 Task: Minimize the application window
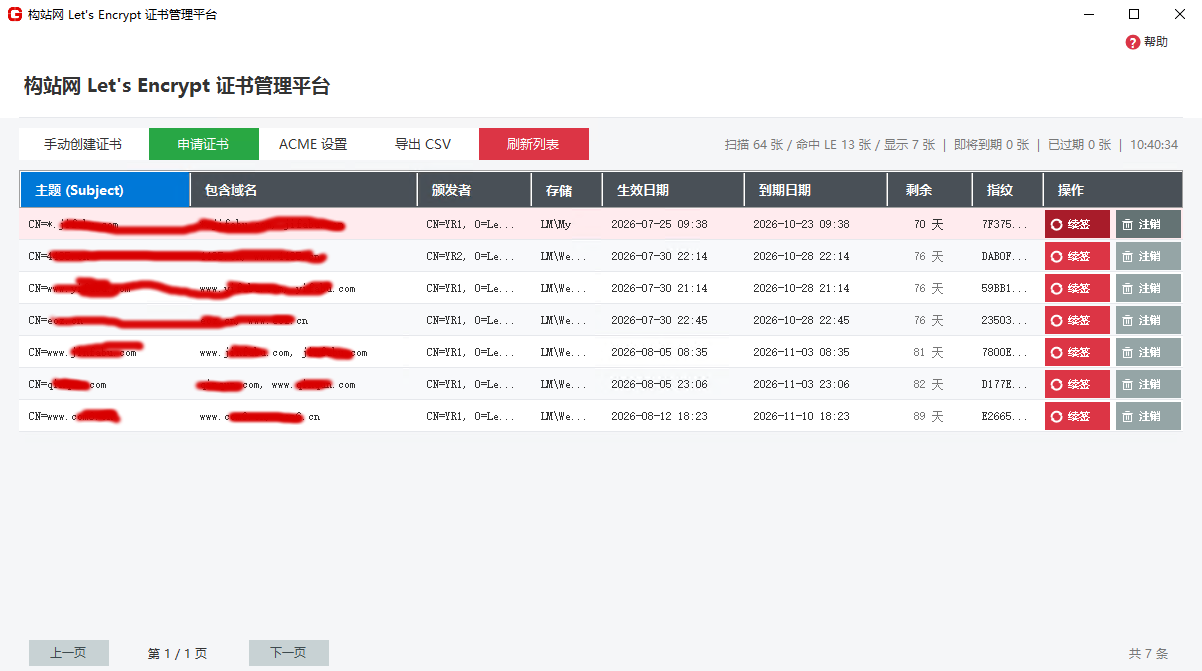pos(1088,14)
